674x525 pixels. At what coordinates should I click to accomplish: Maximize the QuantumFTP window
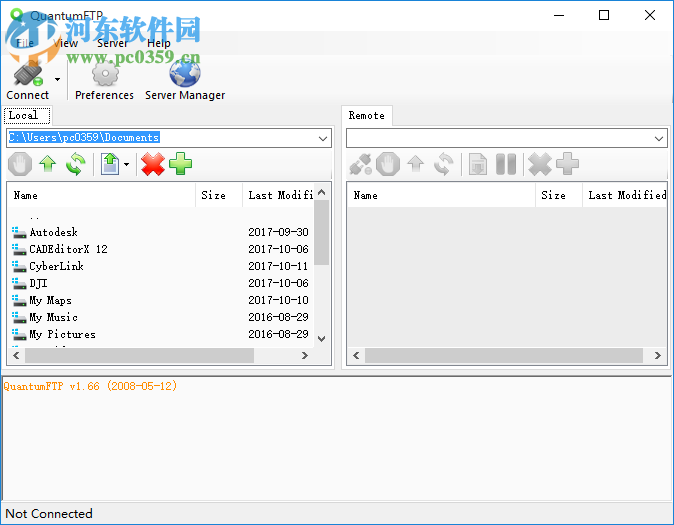pyautogui.click(x=604, y=15)
